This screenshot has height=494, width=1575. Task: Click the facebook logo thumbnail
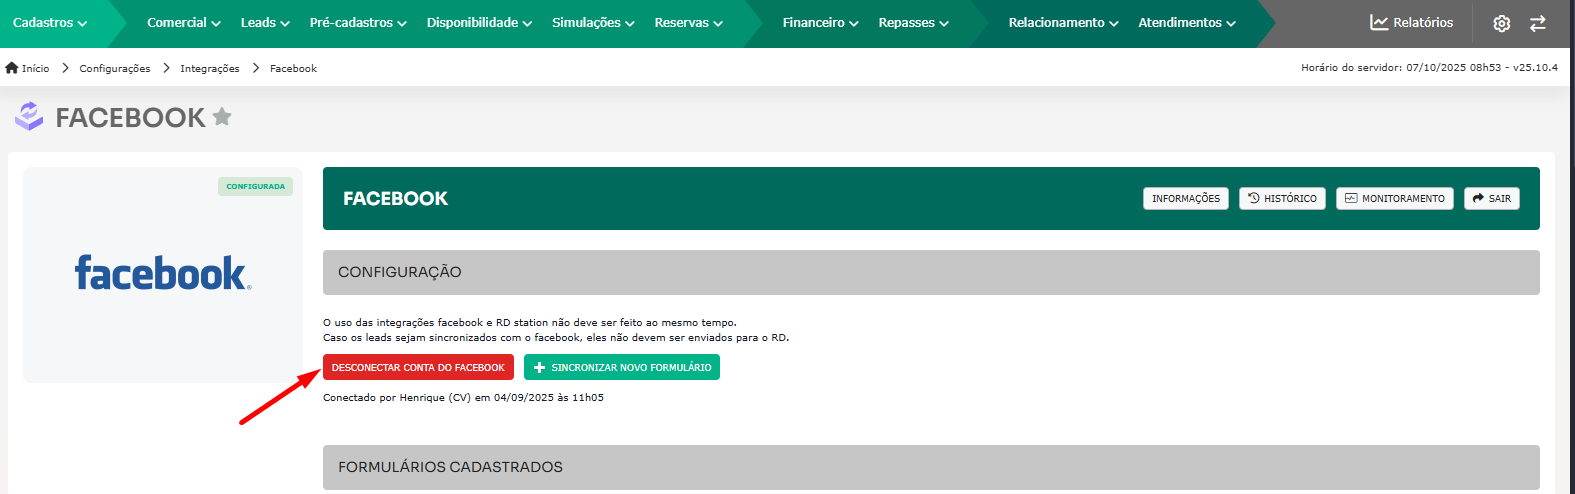coord(163,273)
